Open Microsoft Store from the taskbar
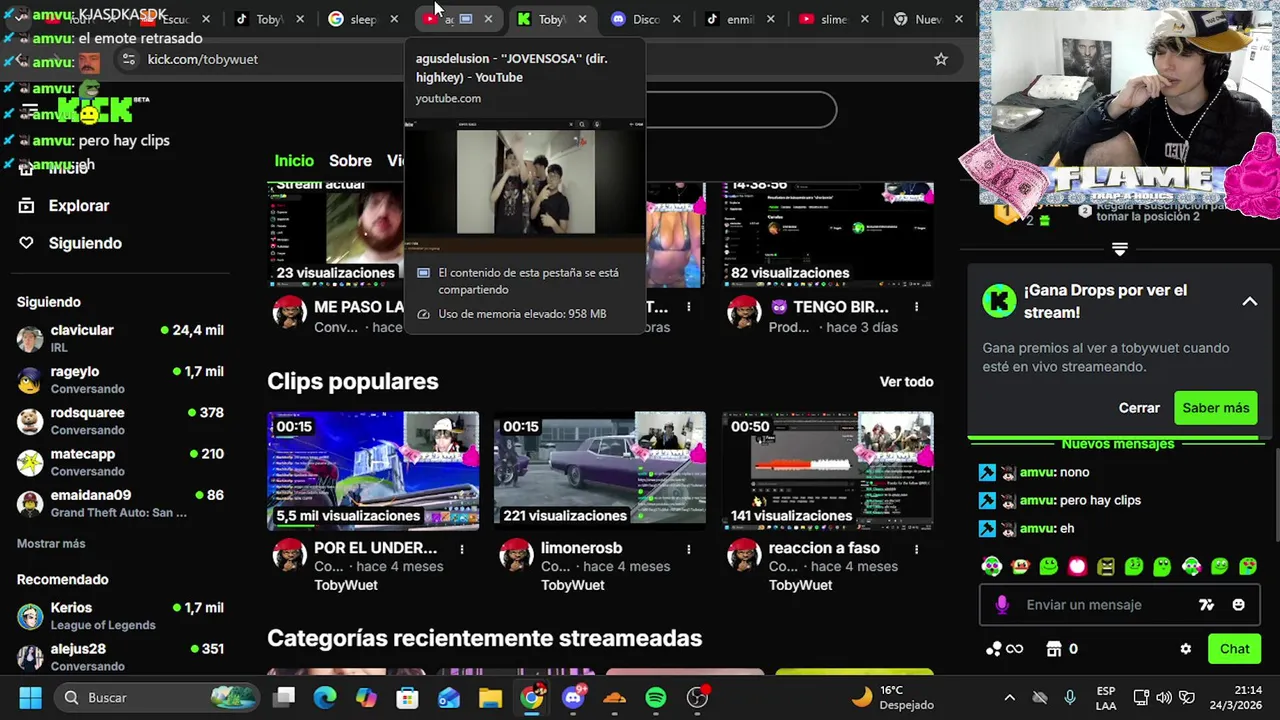 click(x=407, y=697)
